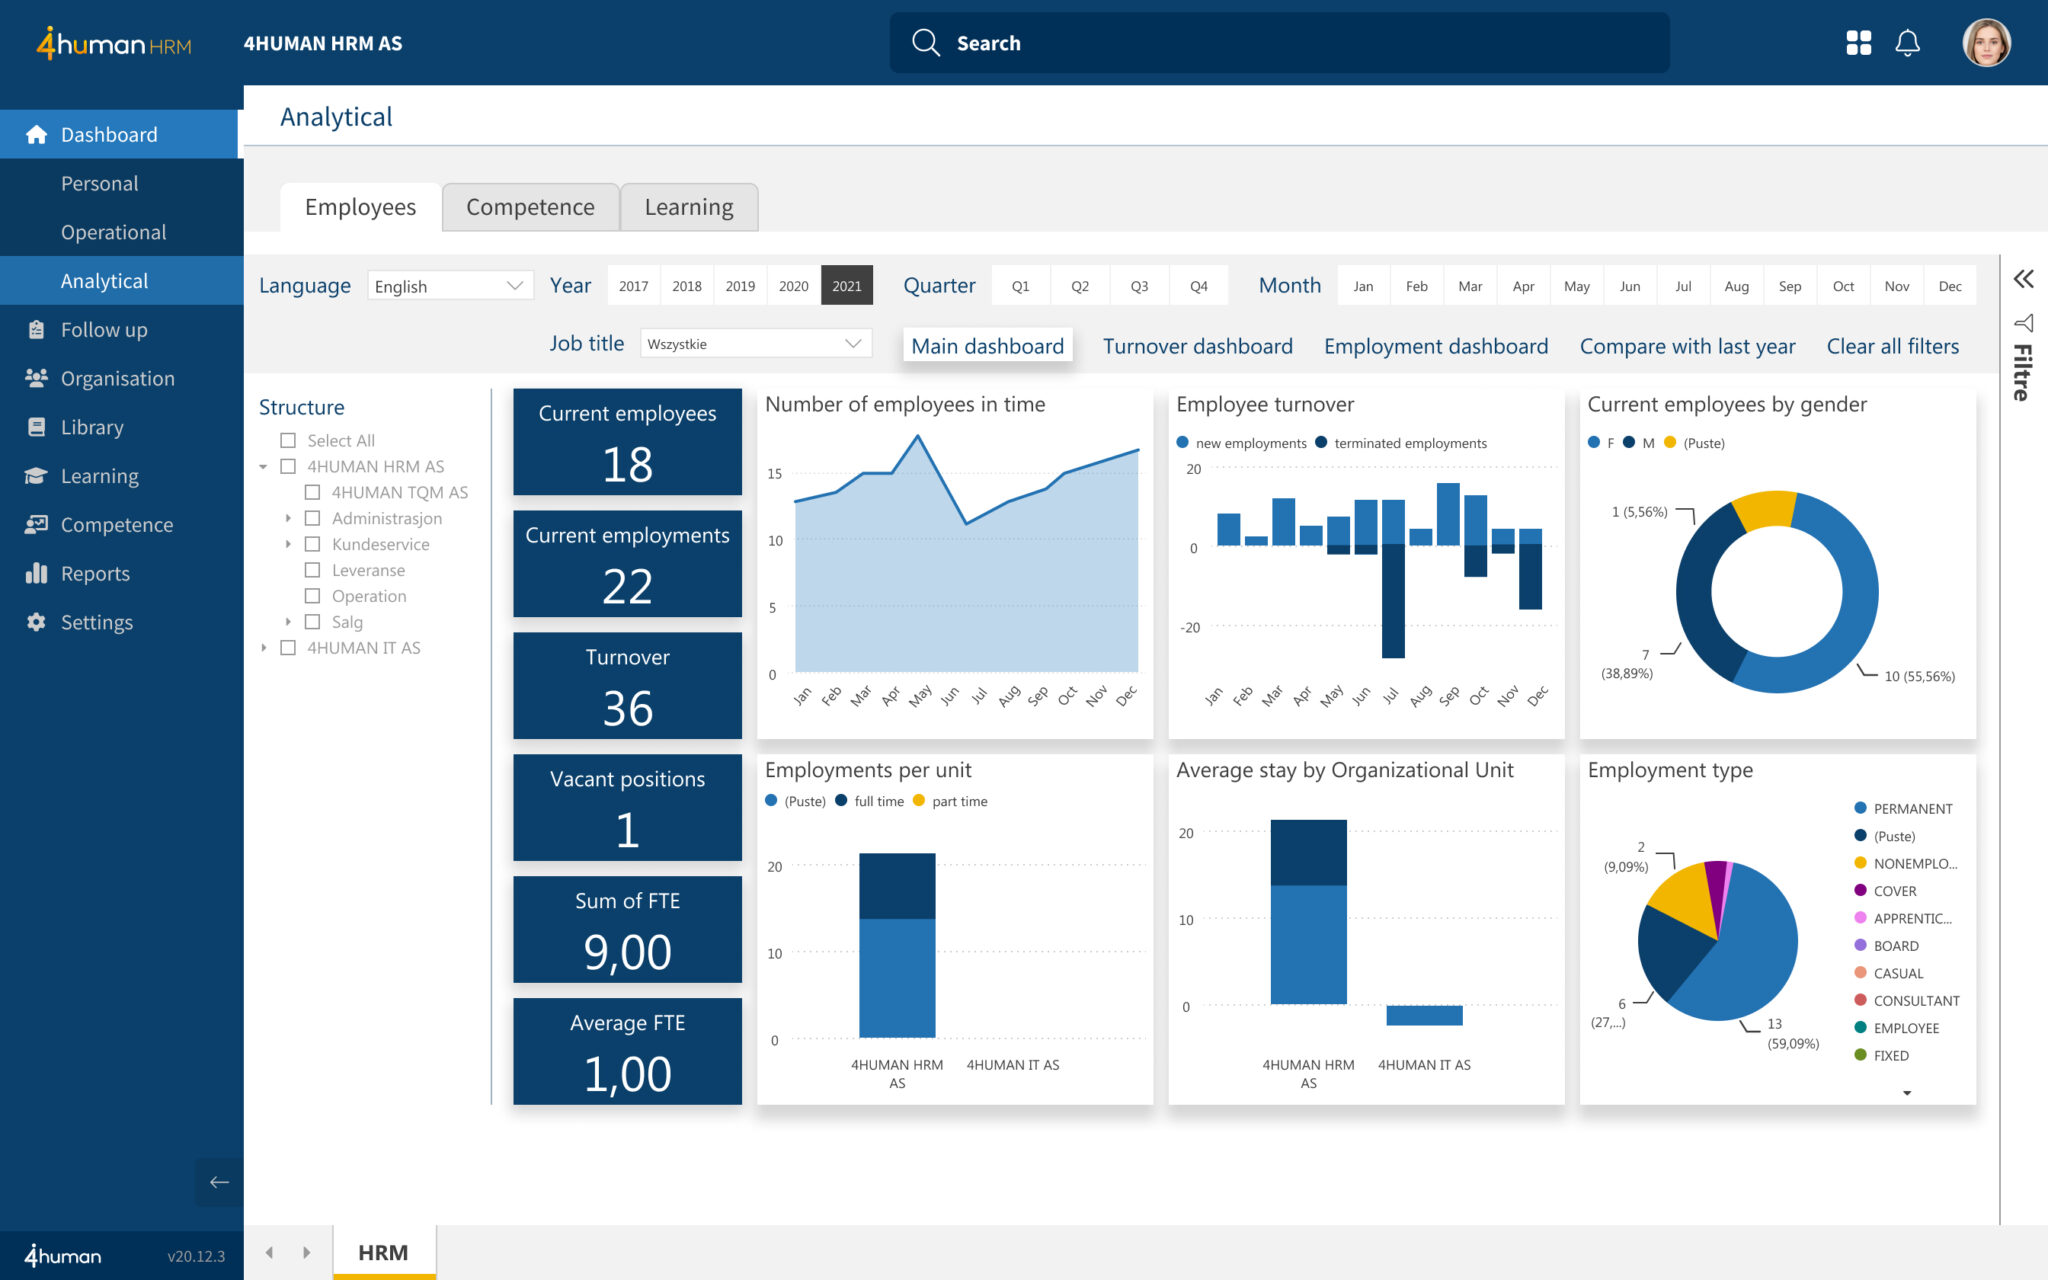Viewport: 2048px width, 1280px height.
Task: Open the Follow up sidebar icon
Action: pyautogui.click(x=32, y=327)
